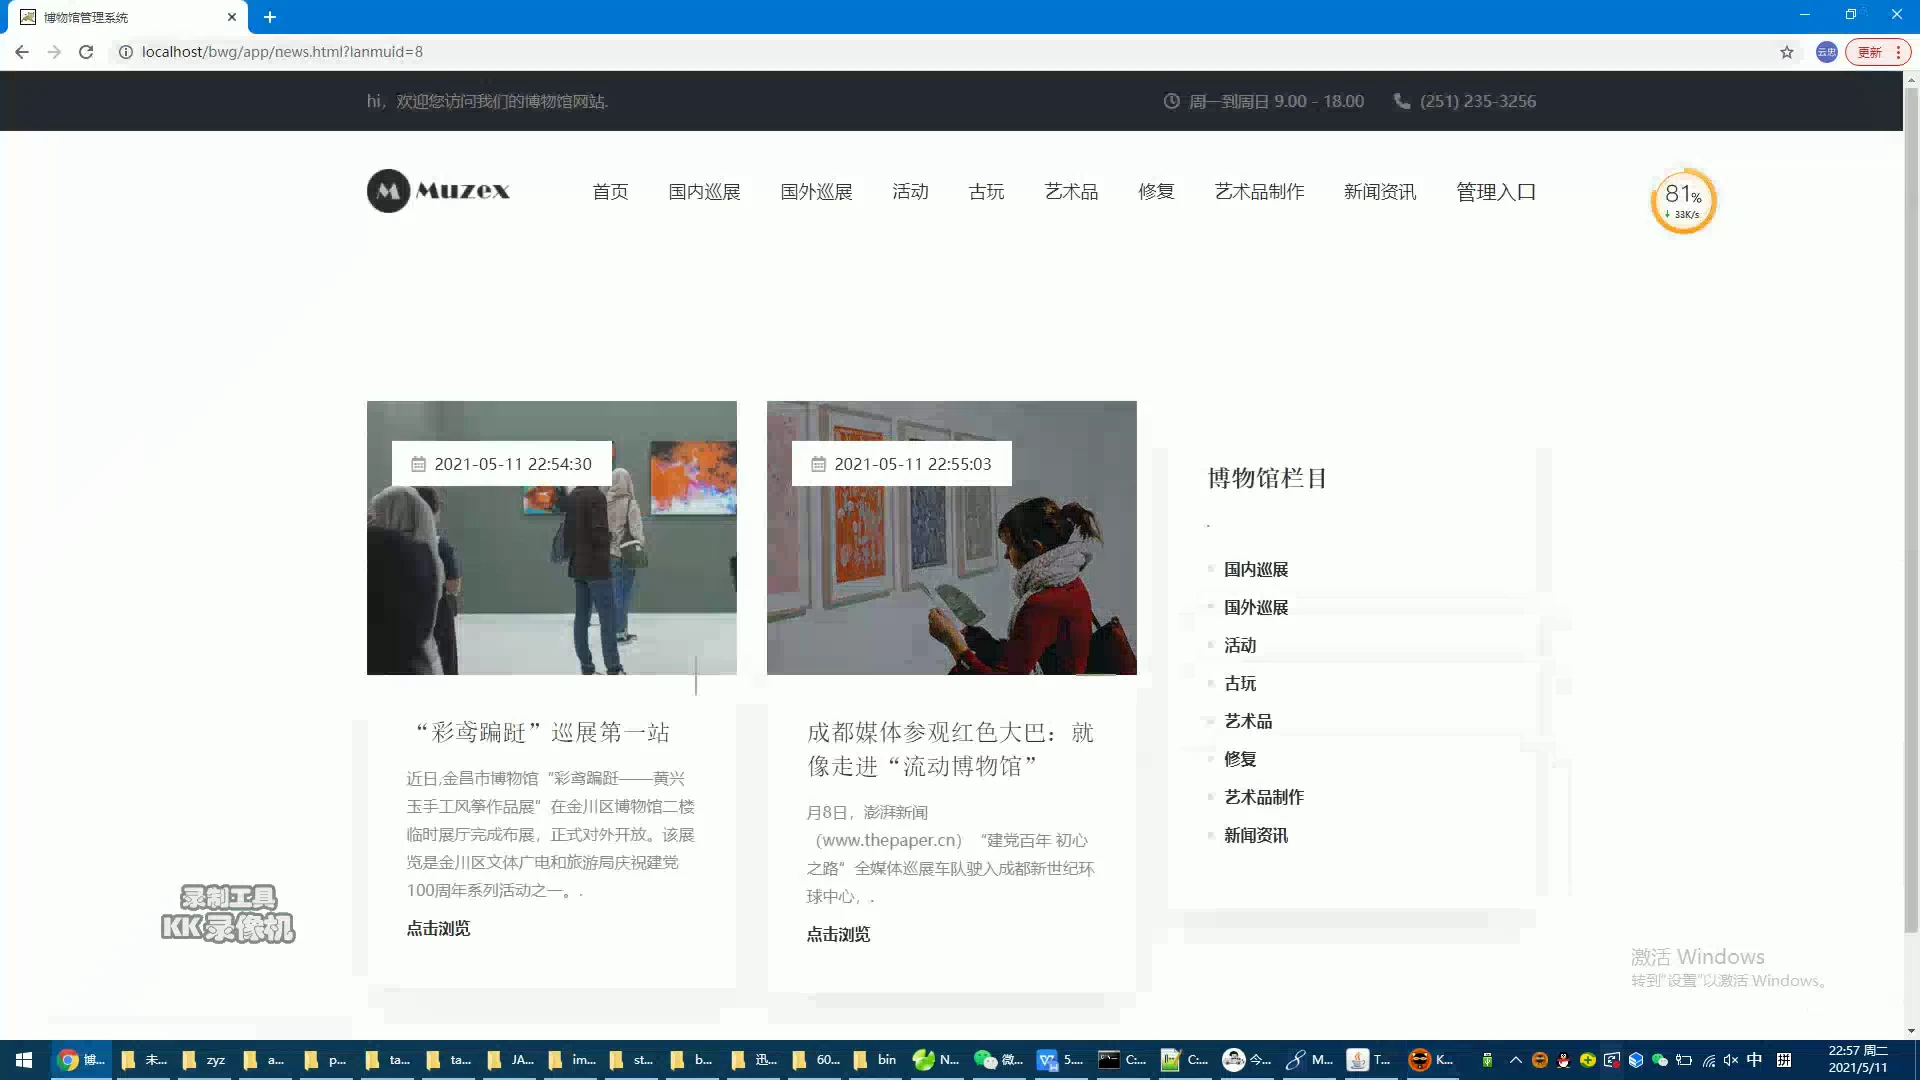Click the phone icon in top bar
The image size is (1920, 1080).
click(1402, 101)
